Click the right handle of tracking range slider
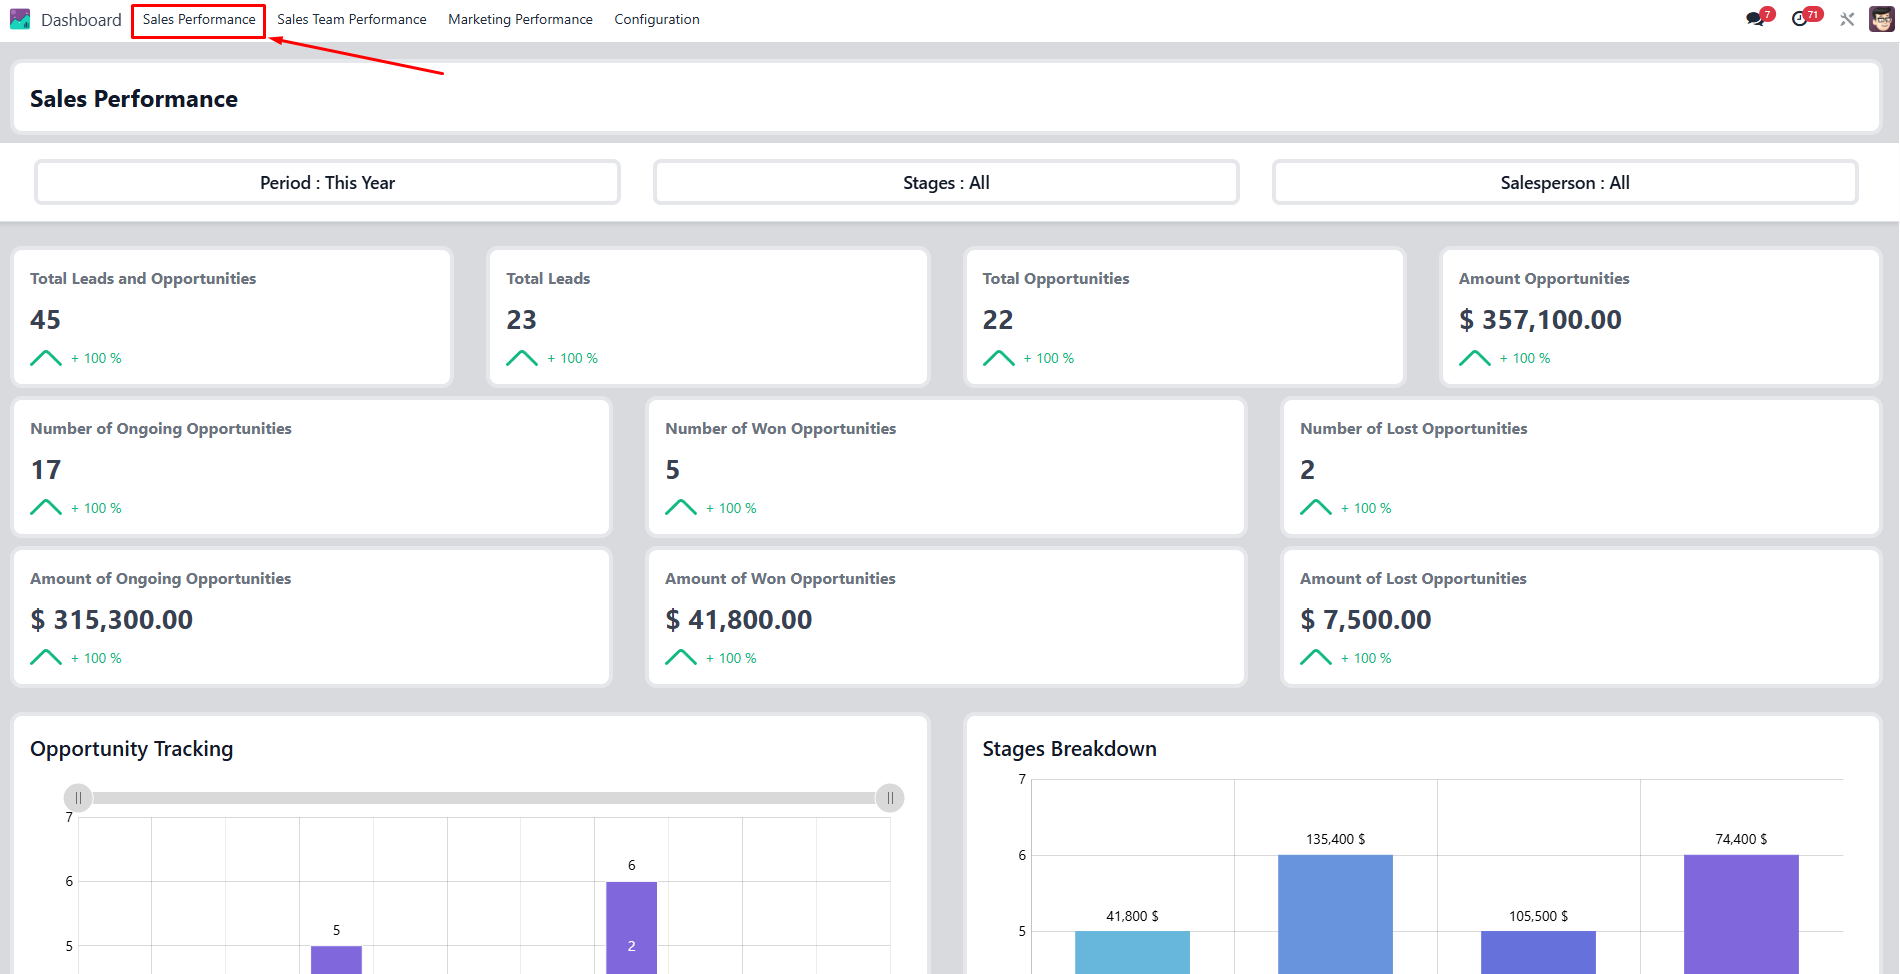This screenshot has width=1900, height=974. [890, 798]
